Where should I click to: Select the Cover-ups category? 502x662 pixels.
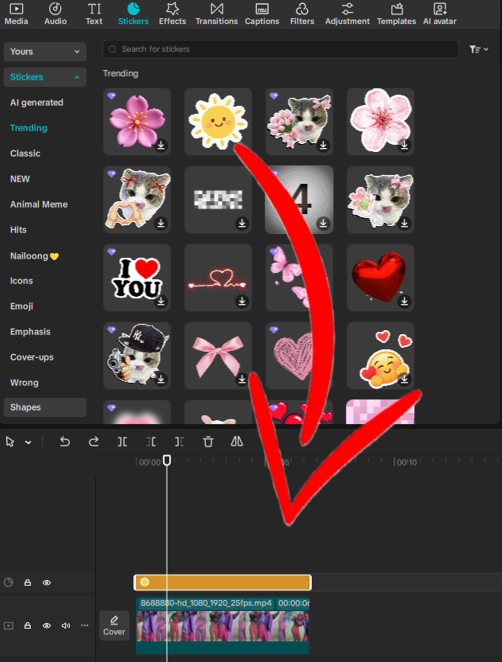32,357
